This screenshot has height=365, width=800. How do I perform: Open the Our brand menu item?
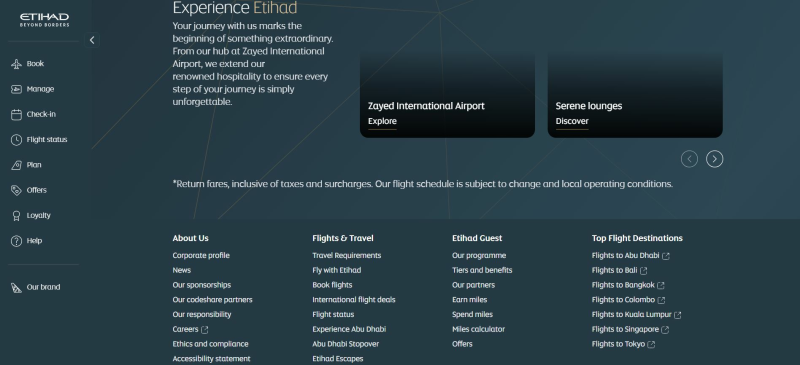click(x=43, y=287)
